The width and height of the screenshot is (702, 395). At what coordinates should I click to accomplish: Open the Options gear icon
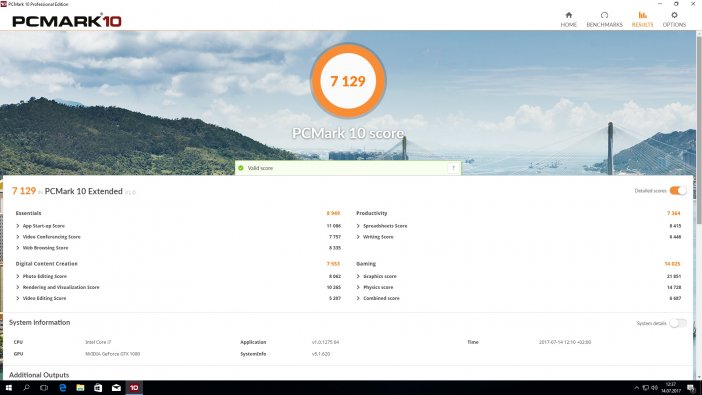[674, 15]
